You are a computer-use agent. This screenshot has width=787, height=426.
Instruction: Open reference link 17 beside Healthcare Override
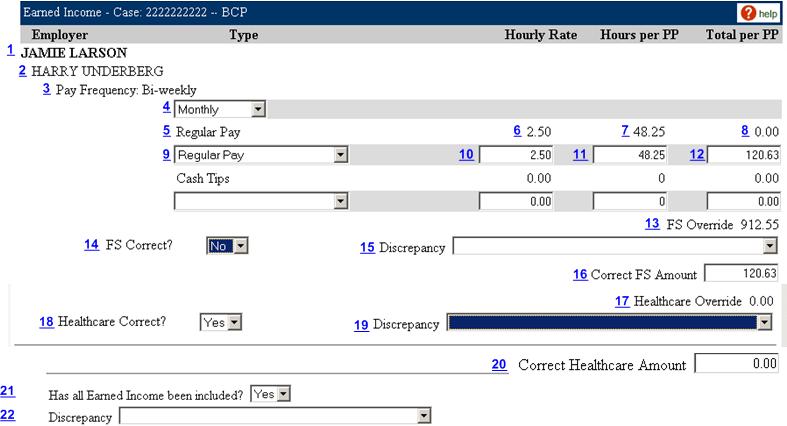[622, 300]
